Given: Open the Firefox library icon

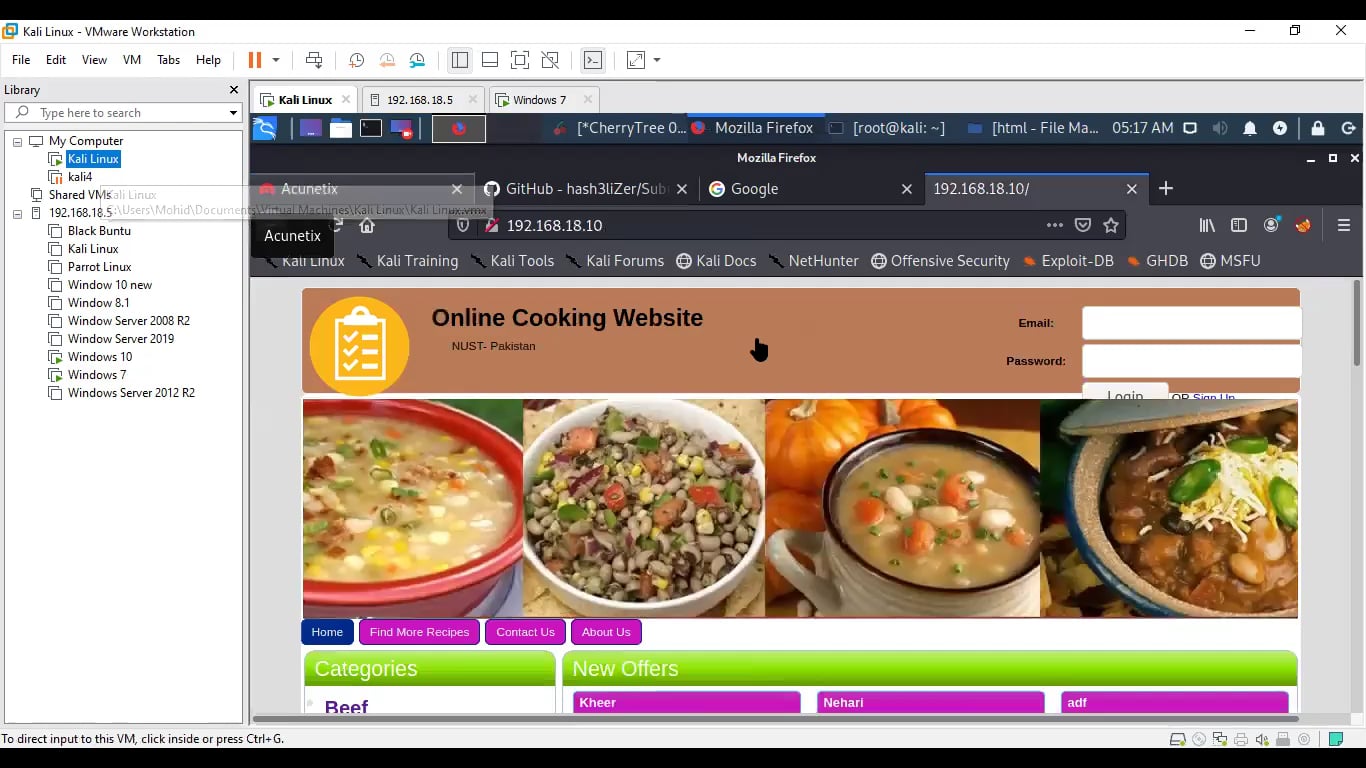Looking at the screenshot, I should click(x=1207, y=225).
